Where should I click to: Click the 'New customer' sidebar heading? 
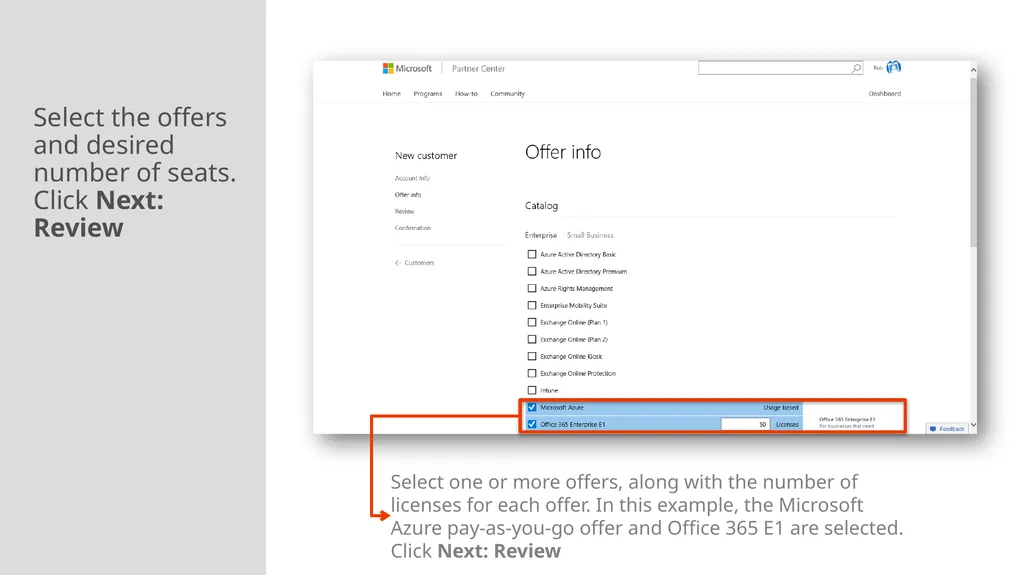coord(426,156)
